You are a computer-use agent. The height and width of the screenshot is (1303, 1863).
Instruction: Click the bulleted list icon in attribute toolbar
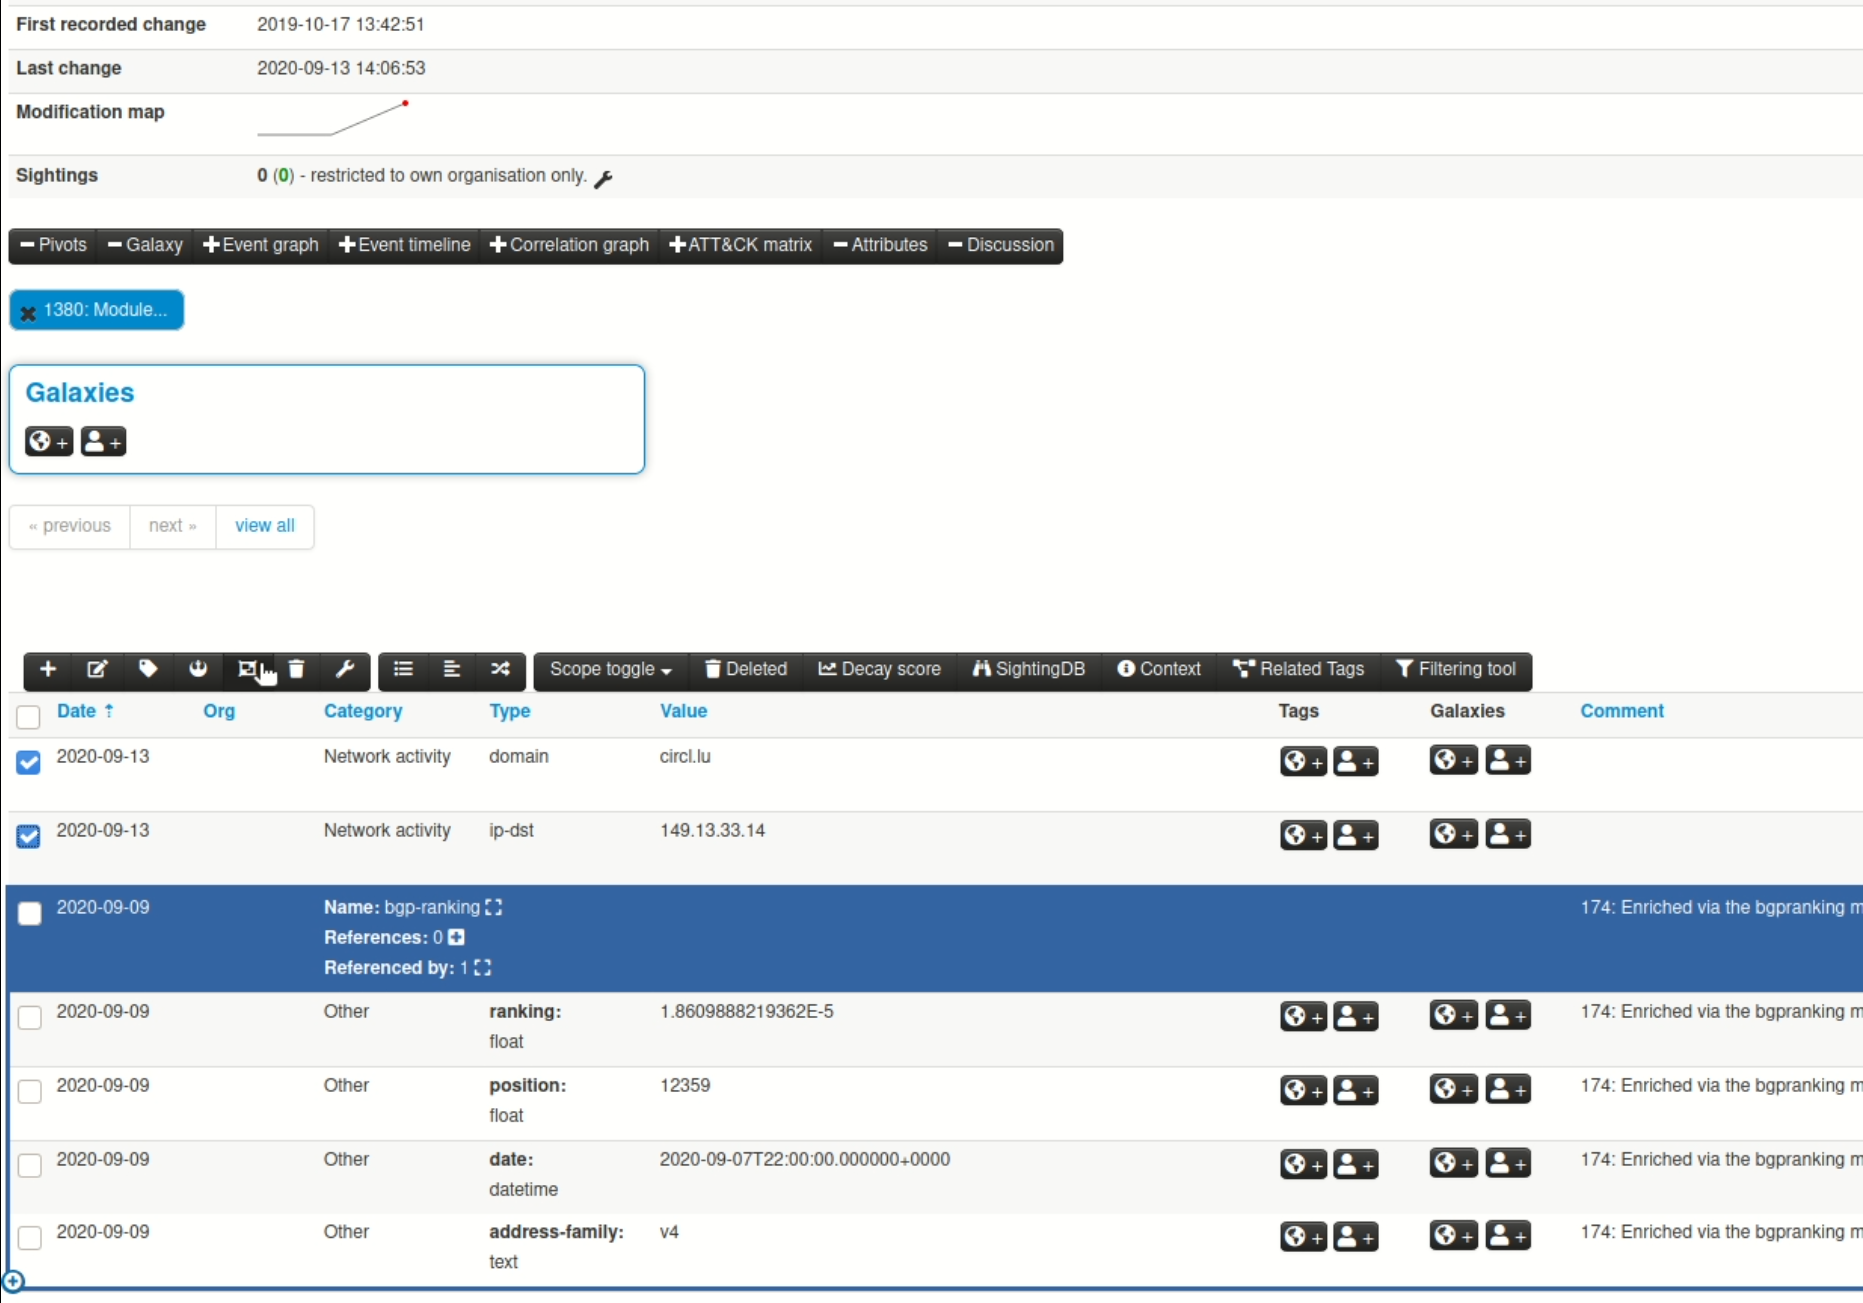[x=403, y=669]
